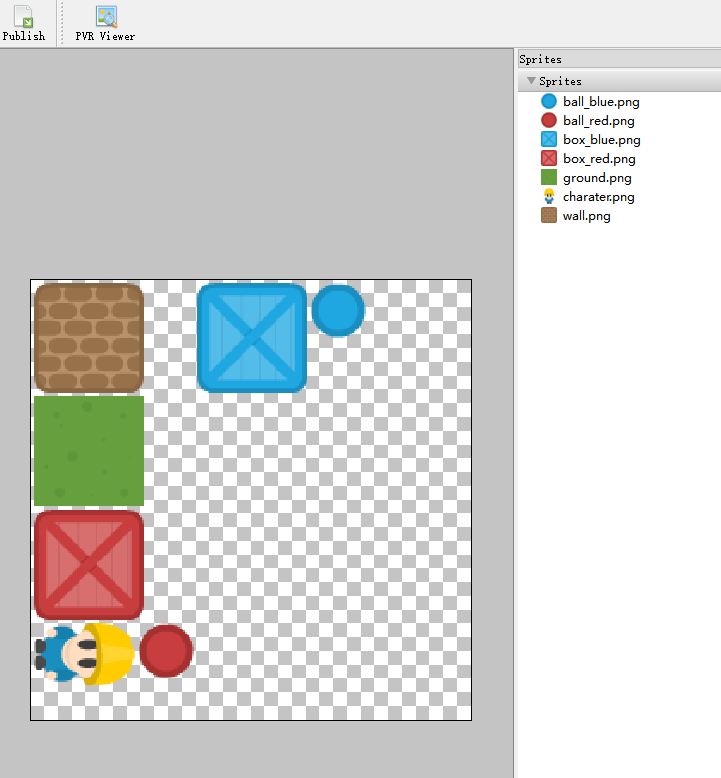Select the wall.png icon in sprite list
The image size is (721, 778).
click(x=549, y=215)
